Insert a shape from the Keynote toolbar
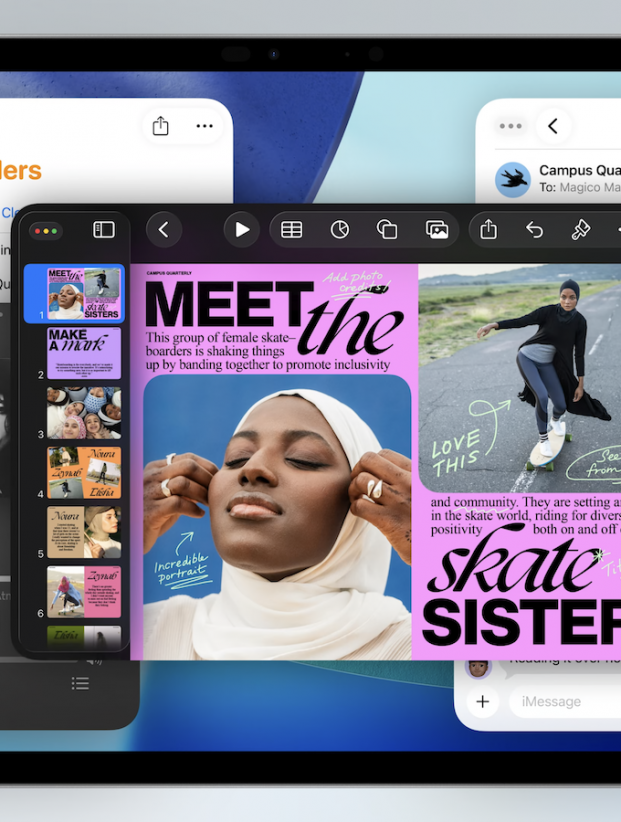Image resolution: width=621 pixels, height=822 pixels. pos(387,230)
